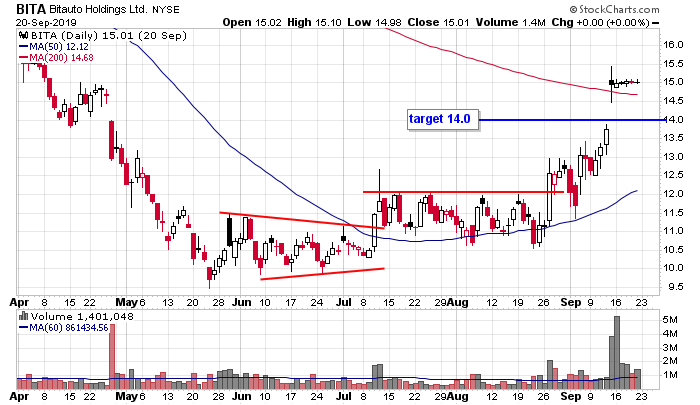Click the 29Aug date label under the price chart
This screenshot has width=700, height=405.
coord(451,302)
